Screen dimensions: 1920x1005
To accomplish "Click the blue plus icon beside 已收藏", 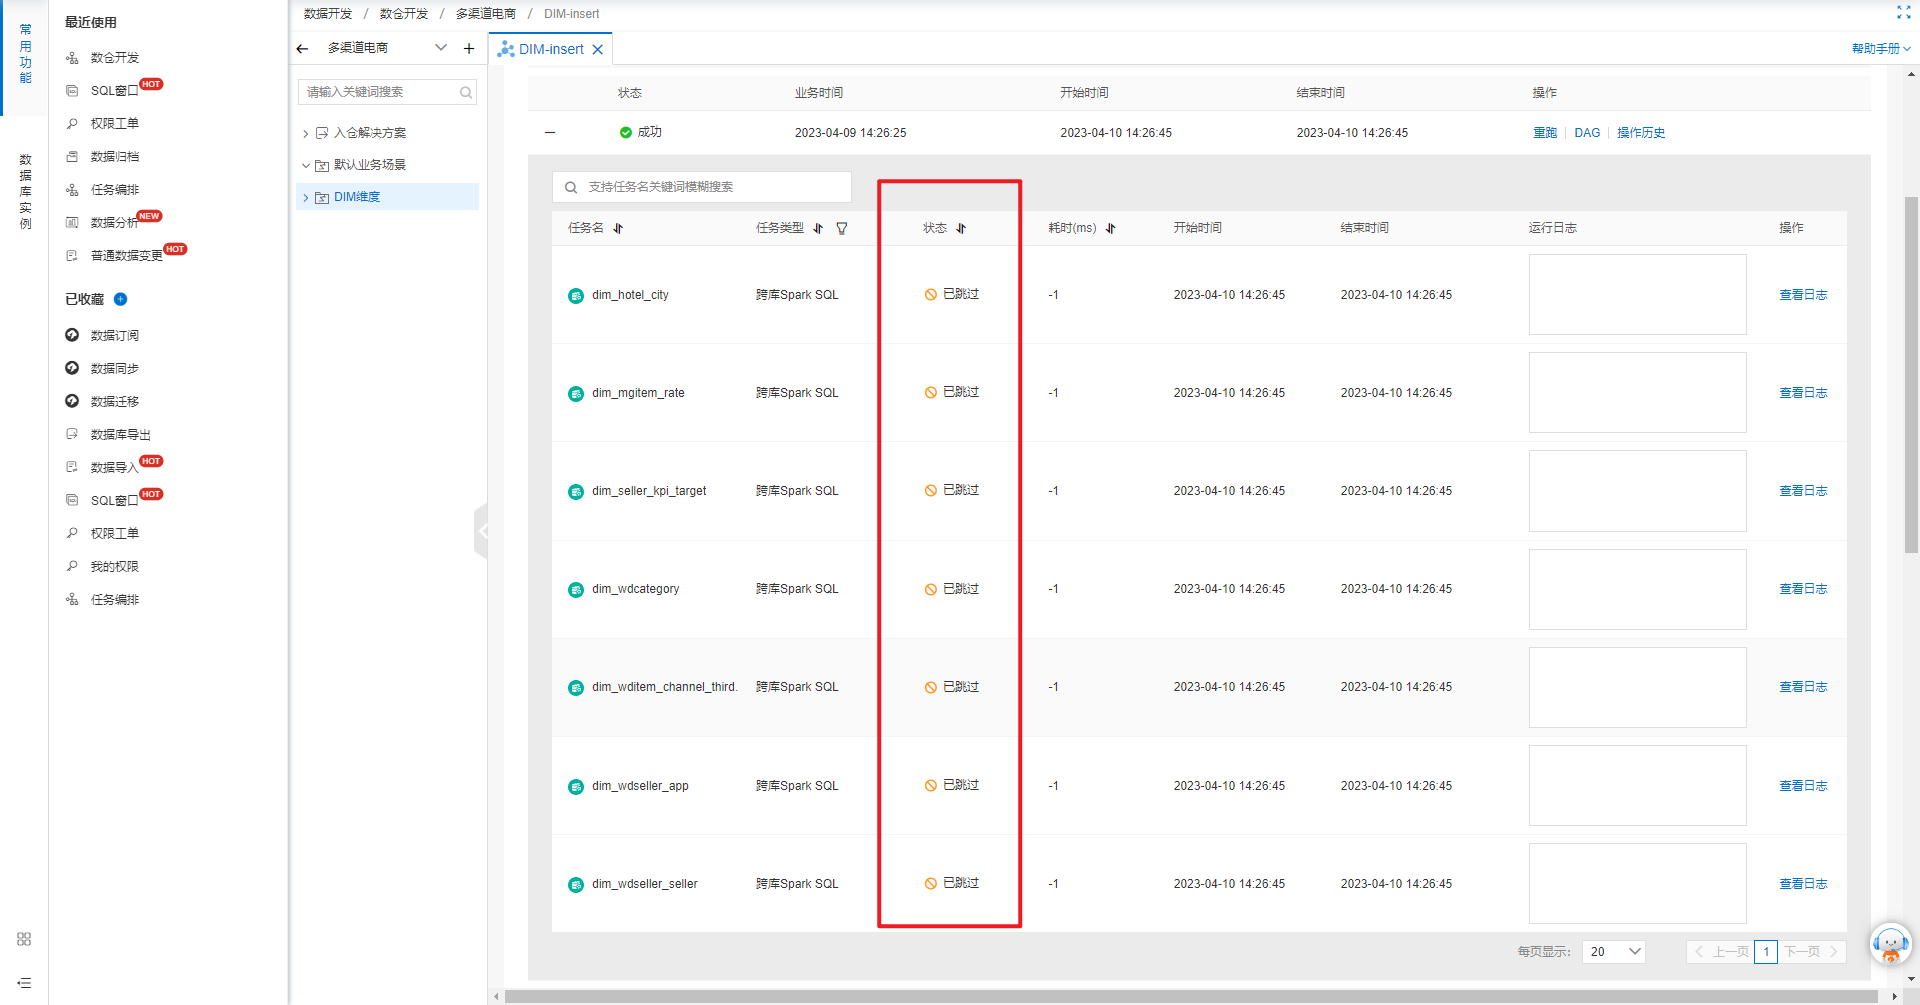I will 120,299.
